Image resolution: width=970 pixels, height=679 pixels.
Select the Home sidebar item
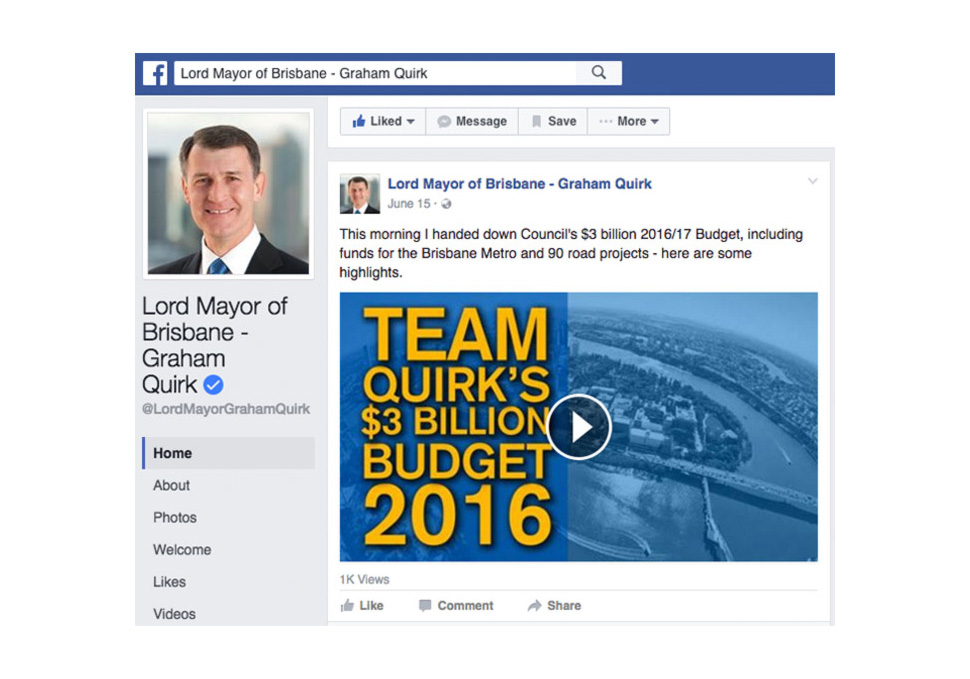(x=228, y=453)
